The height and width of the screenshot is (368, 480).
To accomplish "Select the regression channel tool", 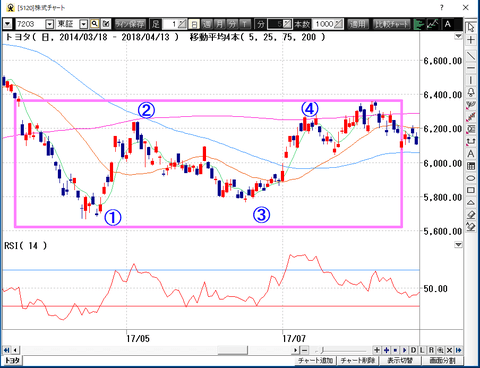I will pyautogui.click(x=471, y=117).
